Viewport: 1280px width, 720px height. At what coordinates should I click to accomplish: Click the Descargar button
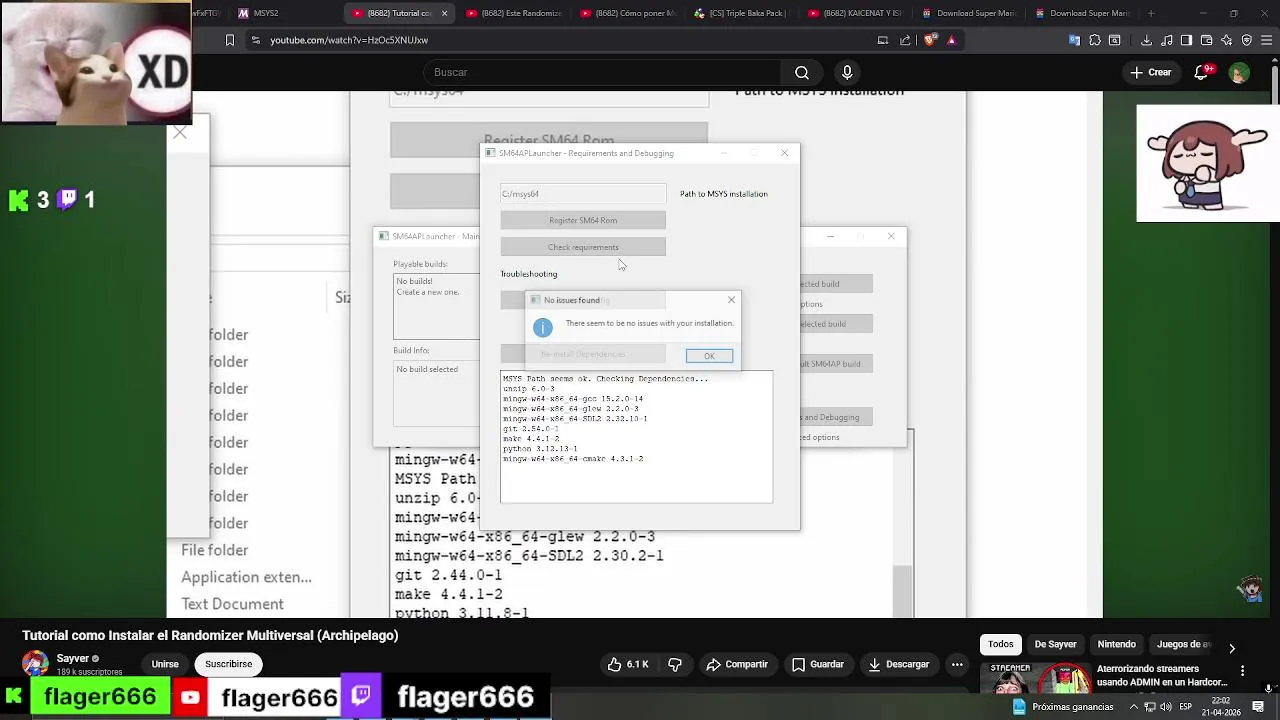pyautogui.click(x=899, y=664)
